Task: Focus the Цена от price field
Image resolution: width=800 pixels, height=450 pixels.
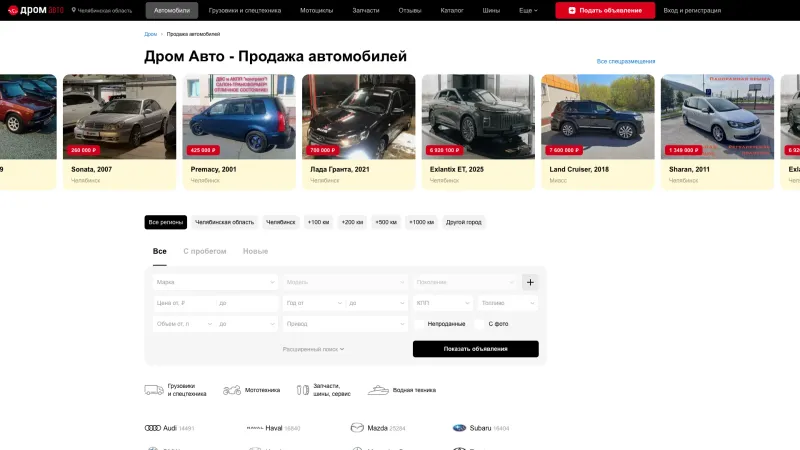Action: (x=184, y=303)
